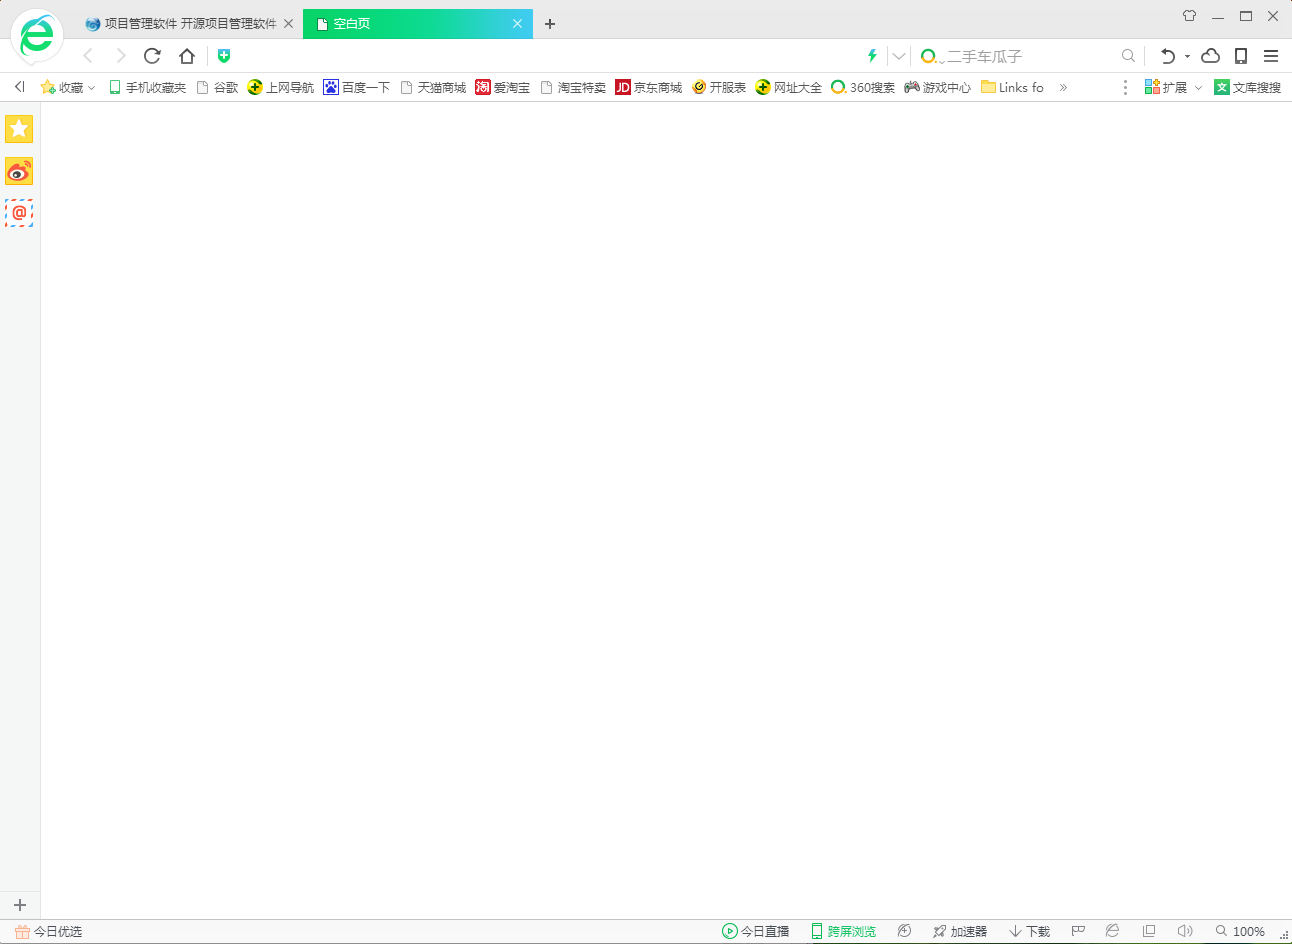The width and height of the screenshot is (1292, 944).
Task: Show more bookmarks with double chevron
Action: [1063, 88]
